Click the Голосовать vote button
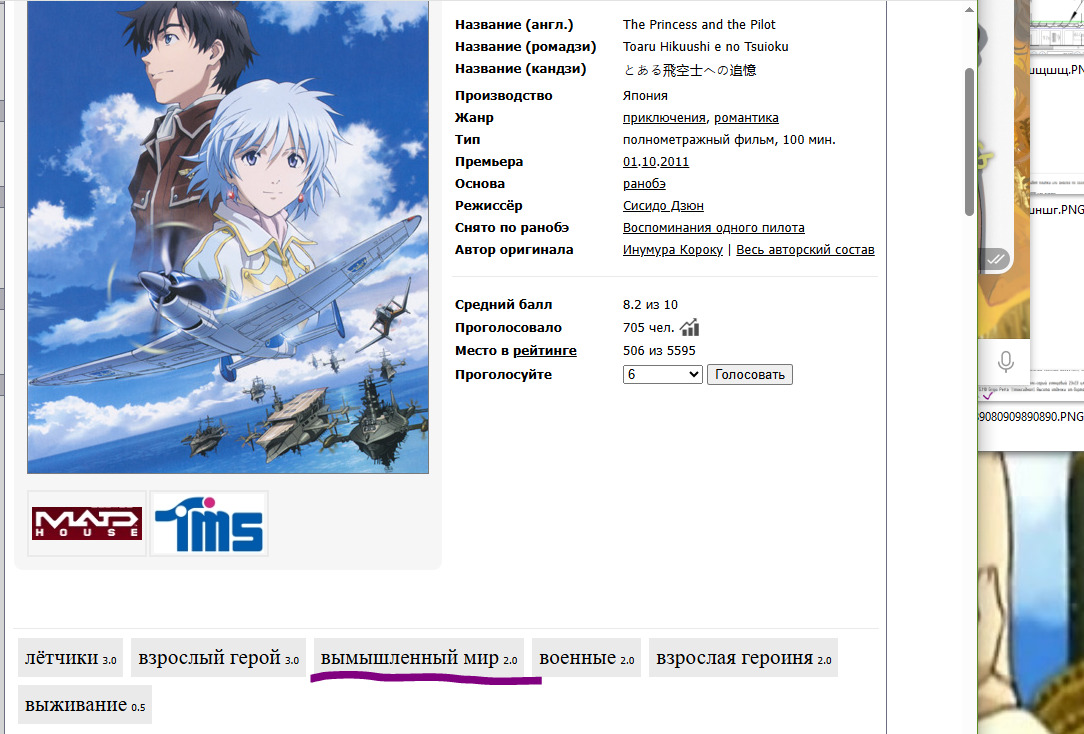The image size is (1084, 734). (x=749, y=375)
